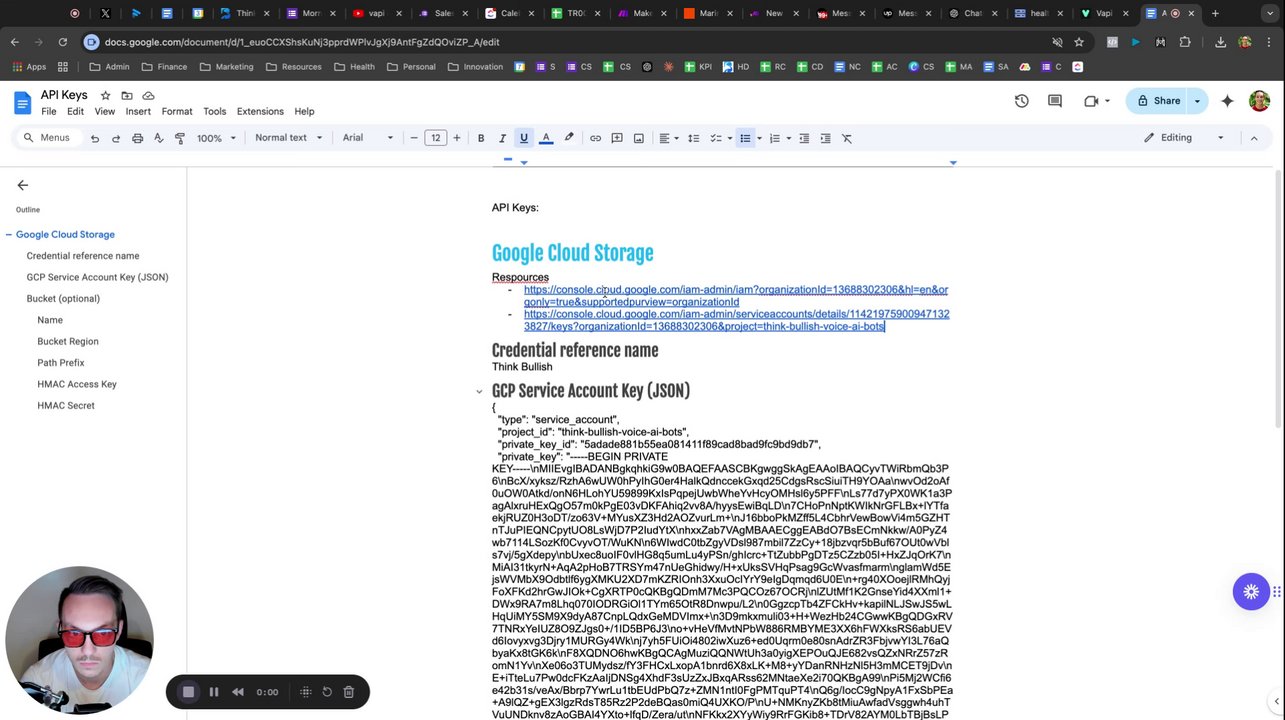The height and width of the screenshot is (720, 1285).
Task: Insert image via toolbar icon
Action: click(638, 138)
